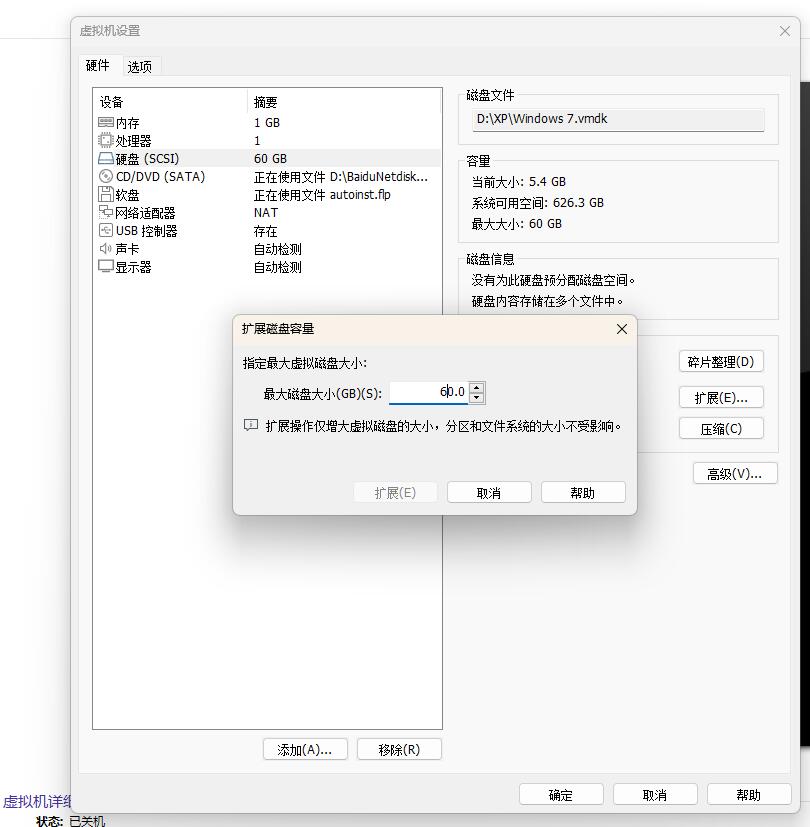
Task: Select the 显示器 row label
Action: 133,267
